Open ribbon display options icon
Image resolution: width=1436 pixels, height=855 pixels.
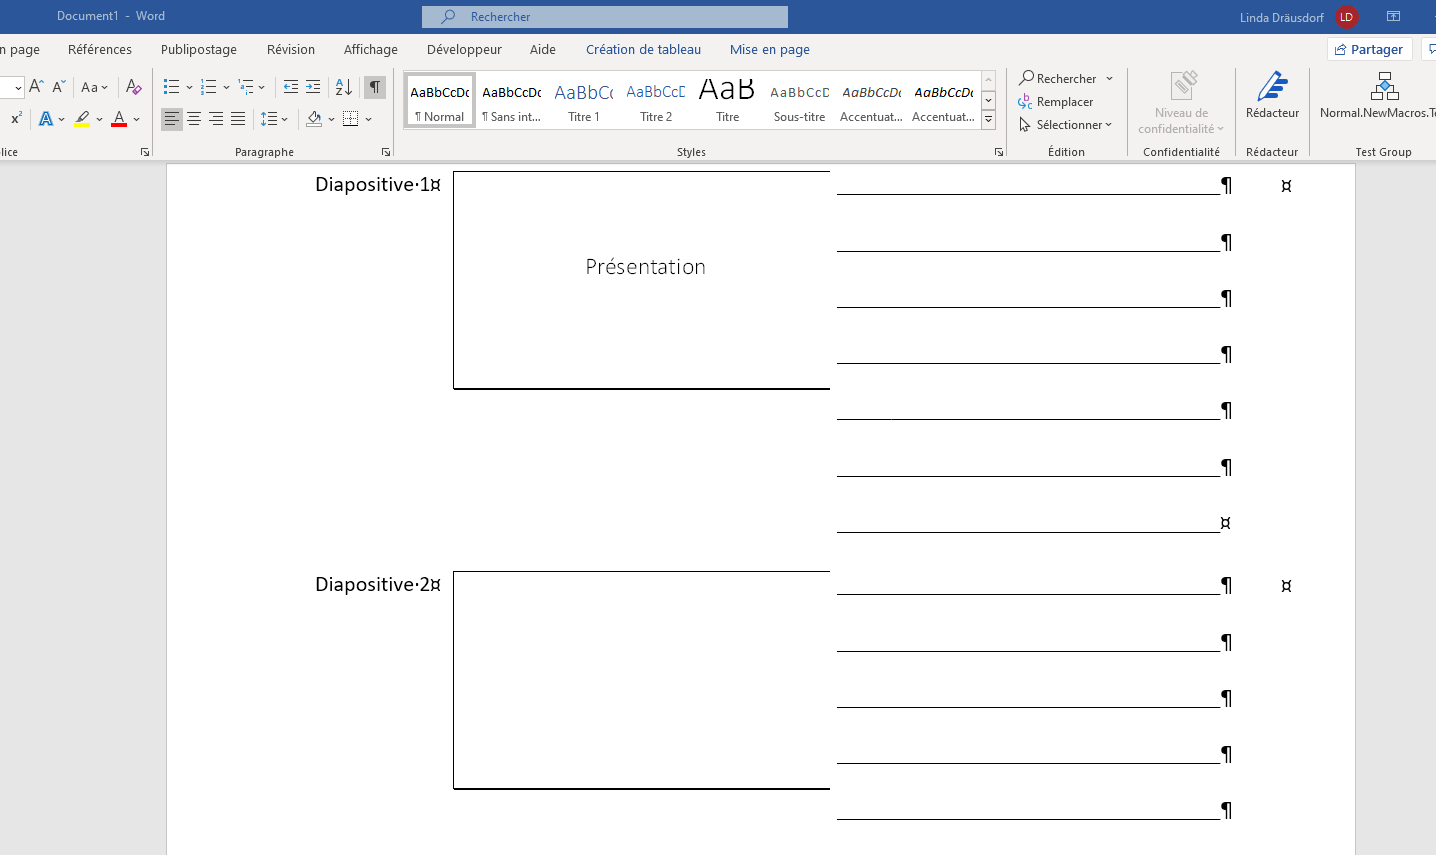coord(1393,16)
